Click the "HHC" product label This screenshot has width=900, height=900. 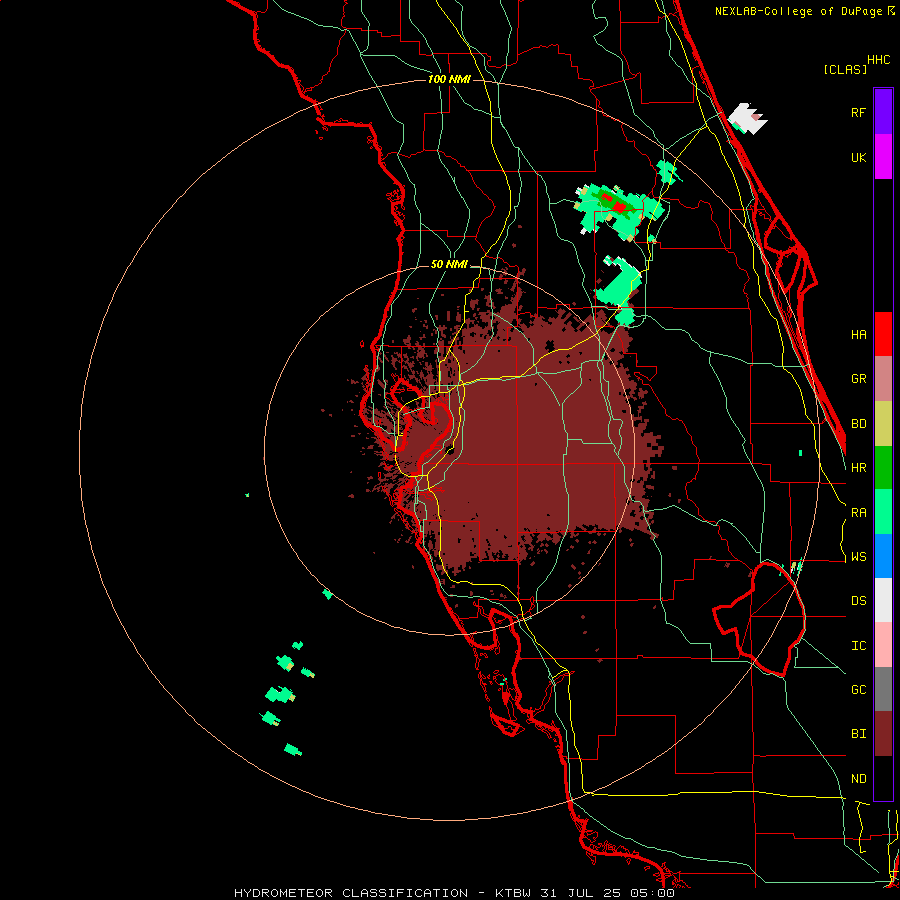coord(879,60)
